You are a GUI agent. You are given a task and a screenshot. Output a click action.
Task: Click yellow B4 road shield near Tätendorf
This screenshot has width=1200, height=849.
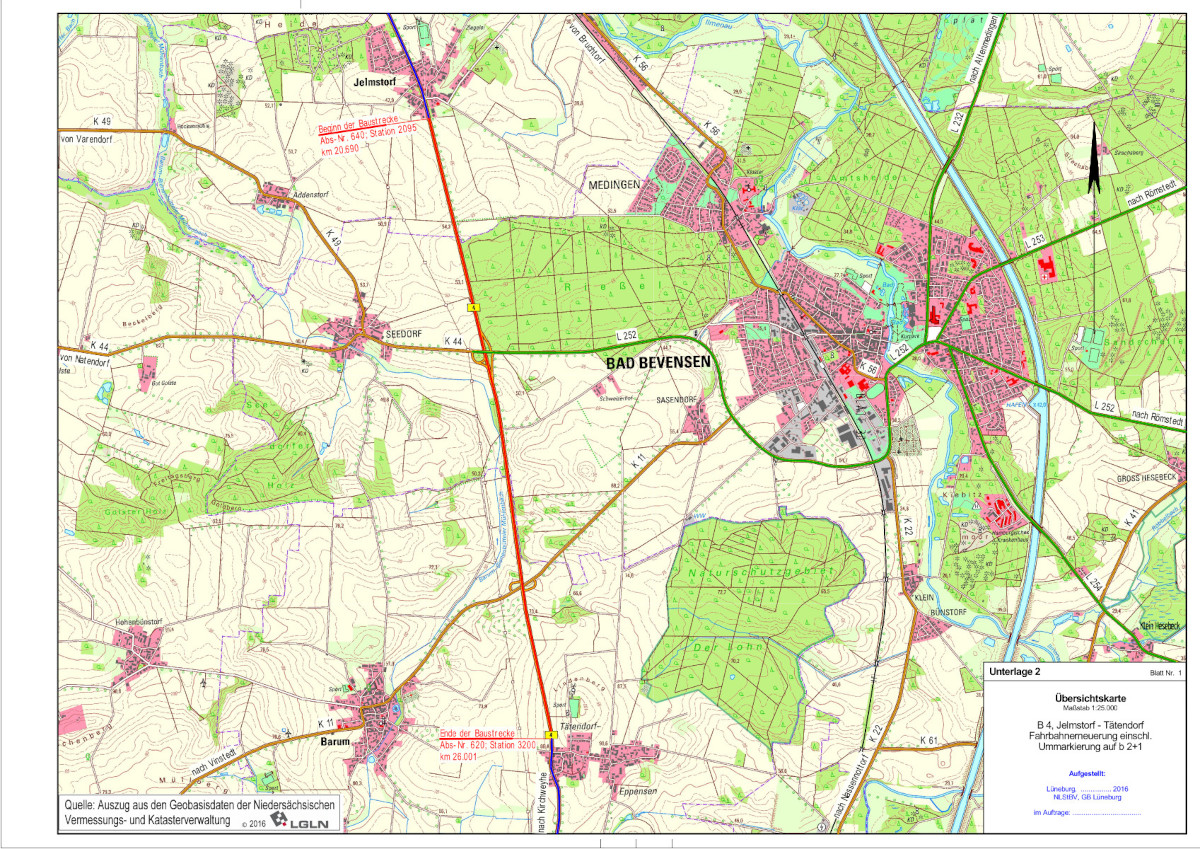549,735
